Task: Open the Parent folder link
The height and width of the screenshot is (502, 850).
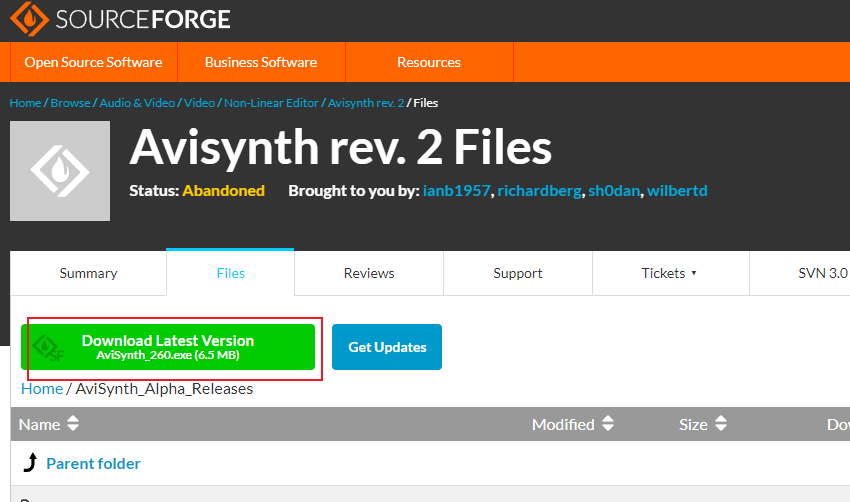Action: 93,463
